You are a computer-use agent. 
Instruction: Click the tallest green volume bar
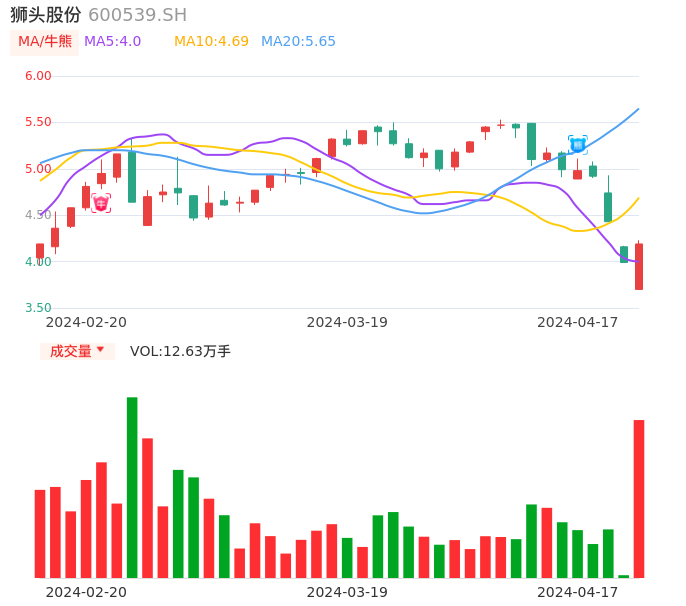pyautogui.click(x=132, y=487)
